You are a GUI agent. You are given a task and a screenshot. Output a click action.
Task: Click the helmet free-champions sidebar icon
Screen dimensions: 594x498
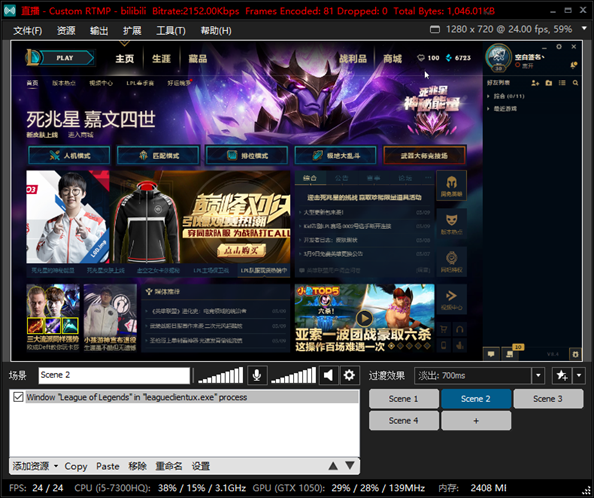coord(451,186)
